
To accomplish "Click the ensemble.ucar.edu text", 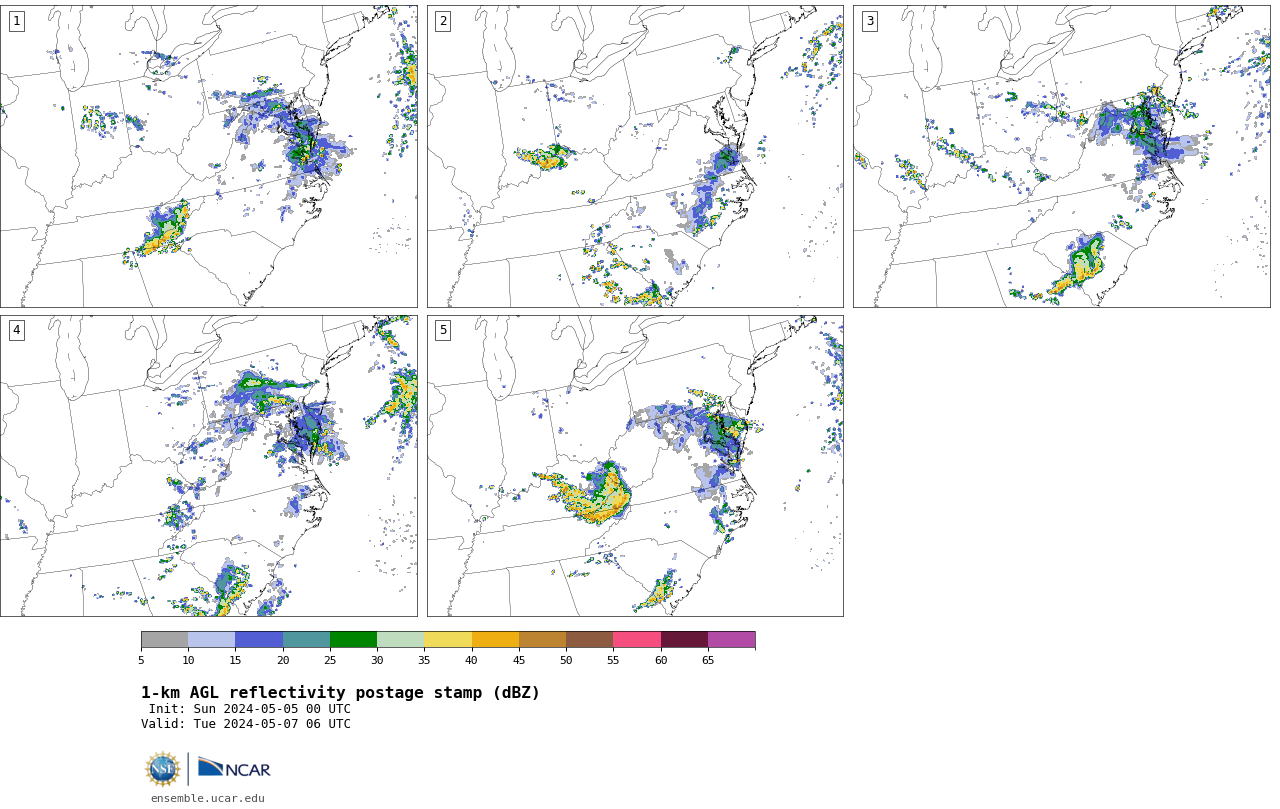I will coord(208,798).
